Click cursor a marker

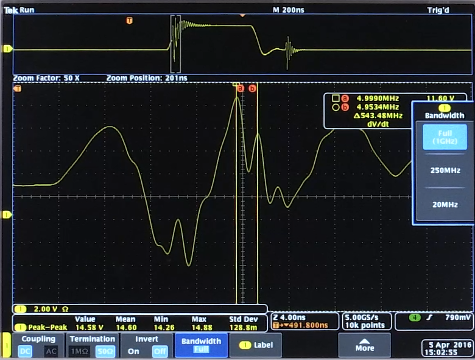pos(240,89)
